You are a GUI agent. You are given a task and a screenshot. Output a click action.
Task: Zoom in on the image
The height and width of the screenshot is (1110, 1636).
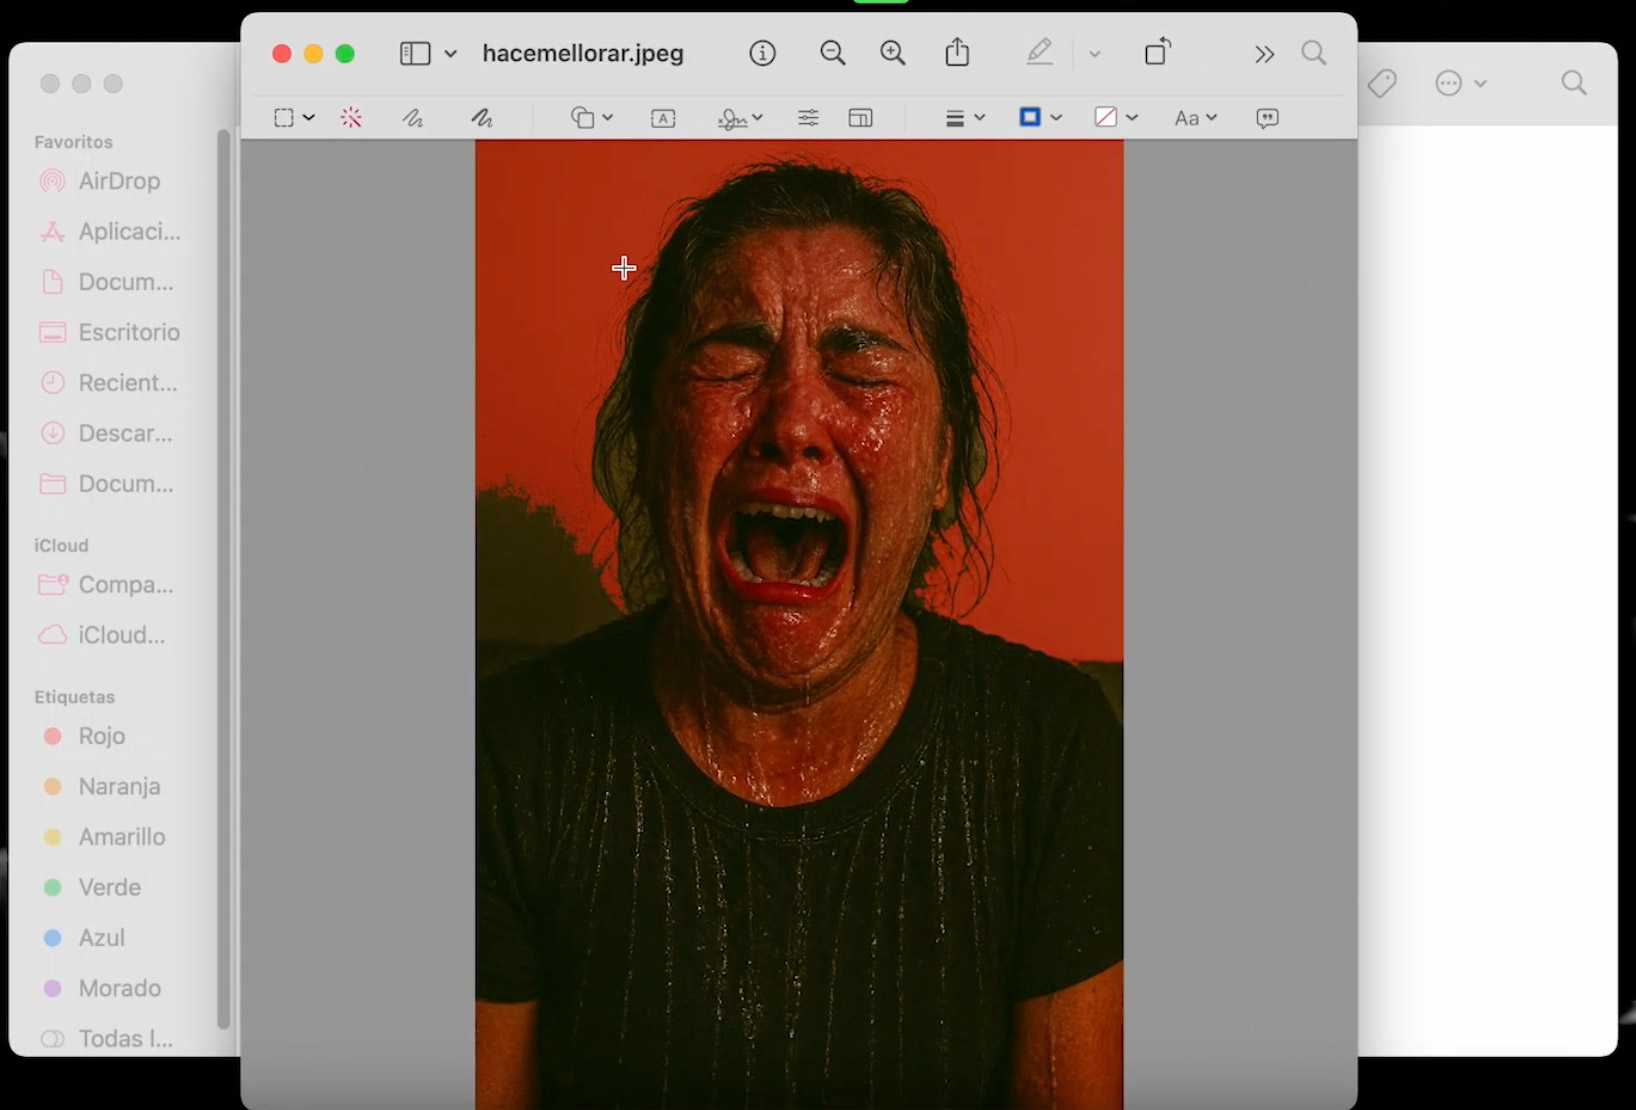893,53
